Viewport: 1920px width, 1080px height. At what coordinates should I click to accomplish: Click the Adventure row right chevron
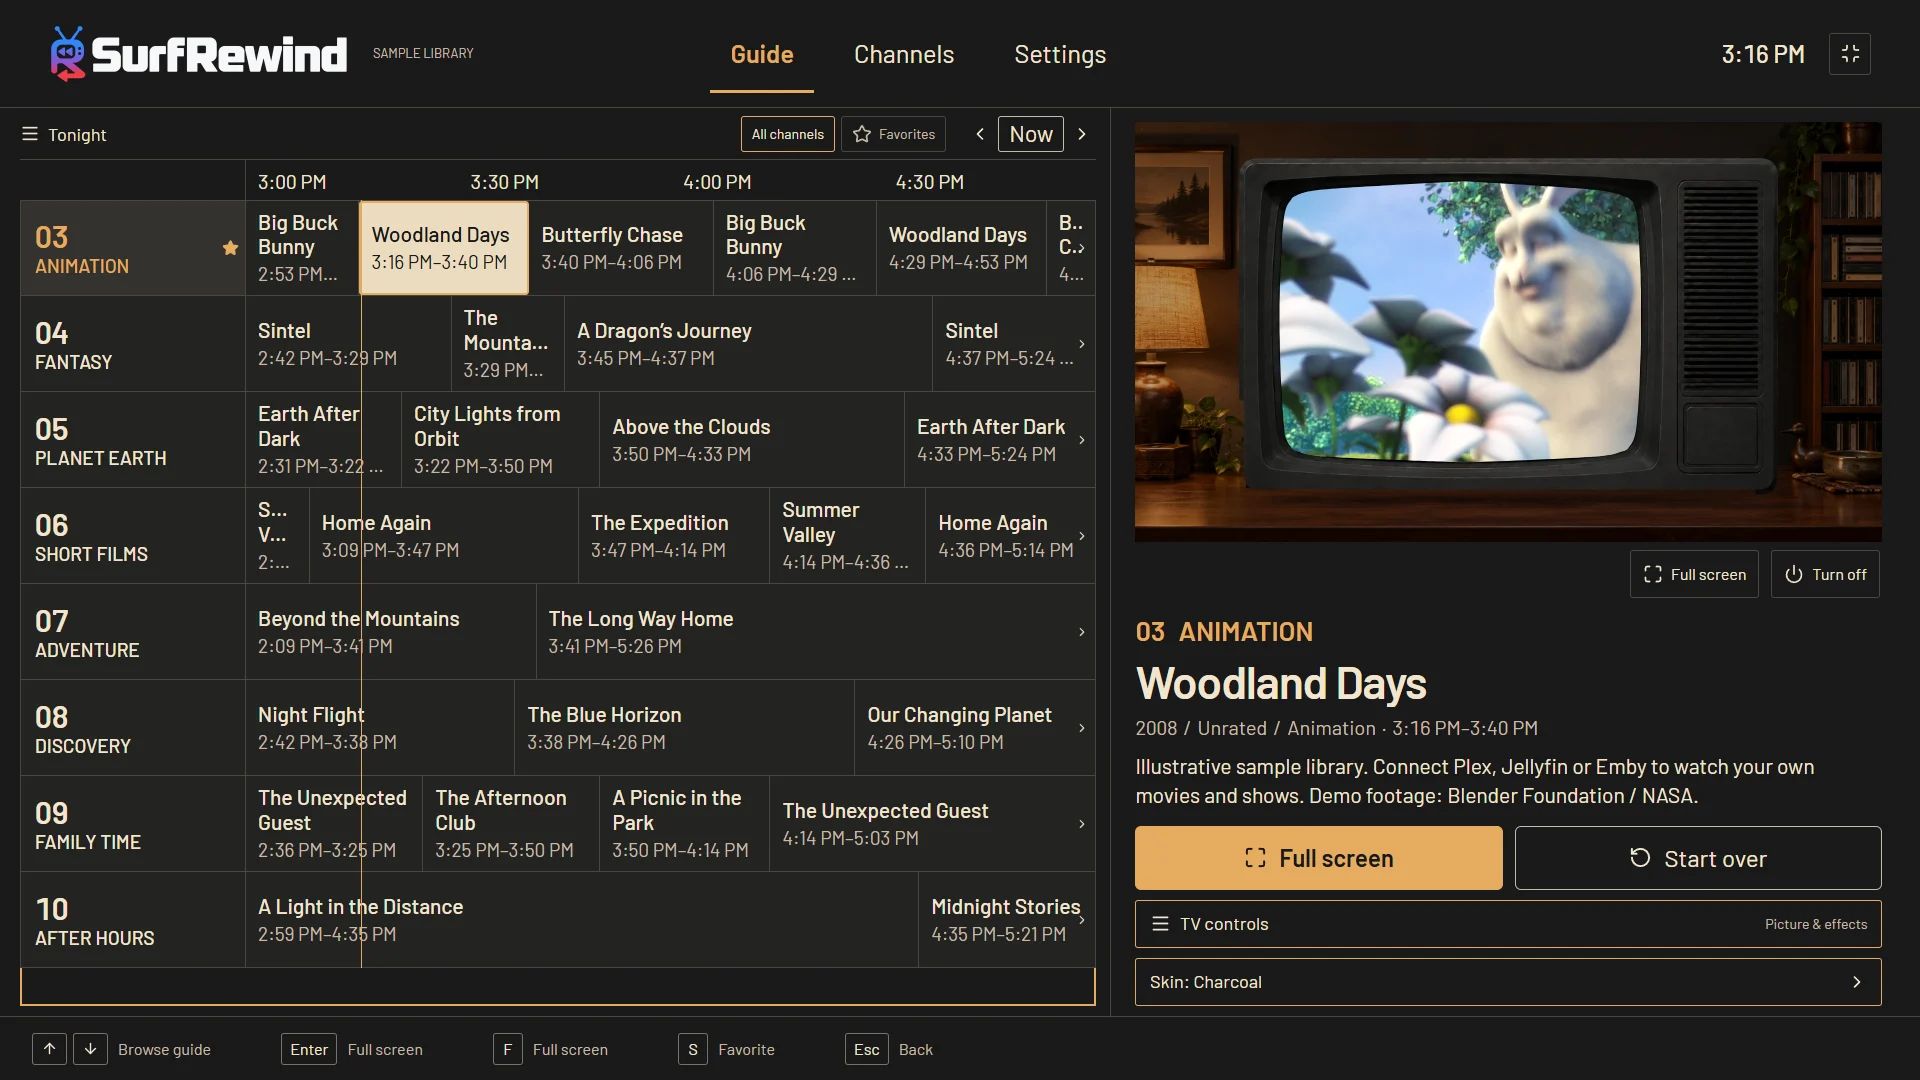[1082, 632]
